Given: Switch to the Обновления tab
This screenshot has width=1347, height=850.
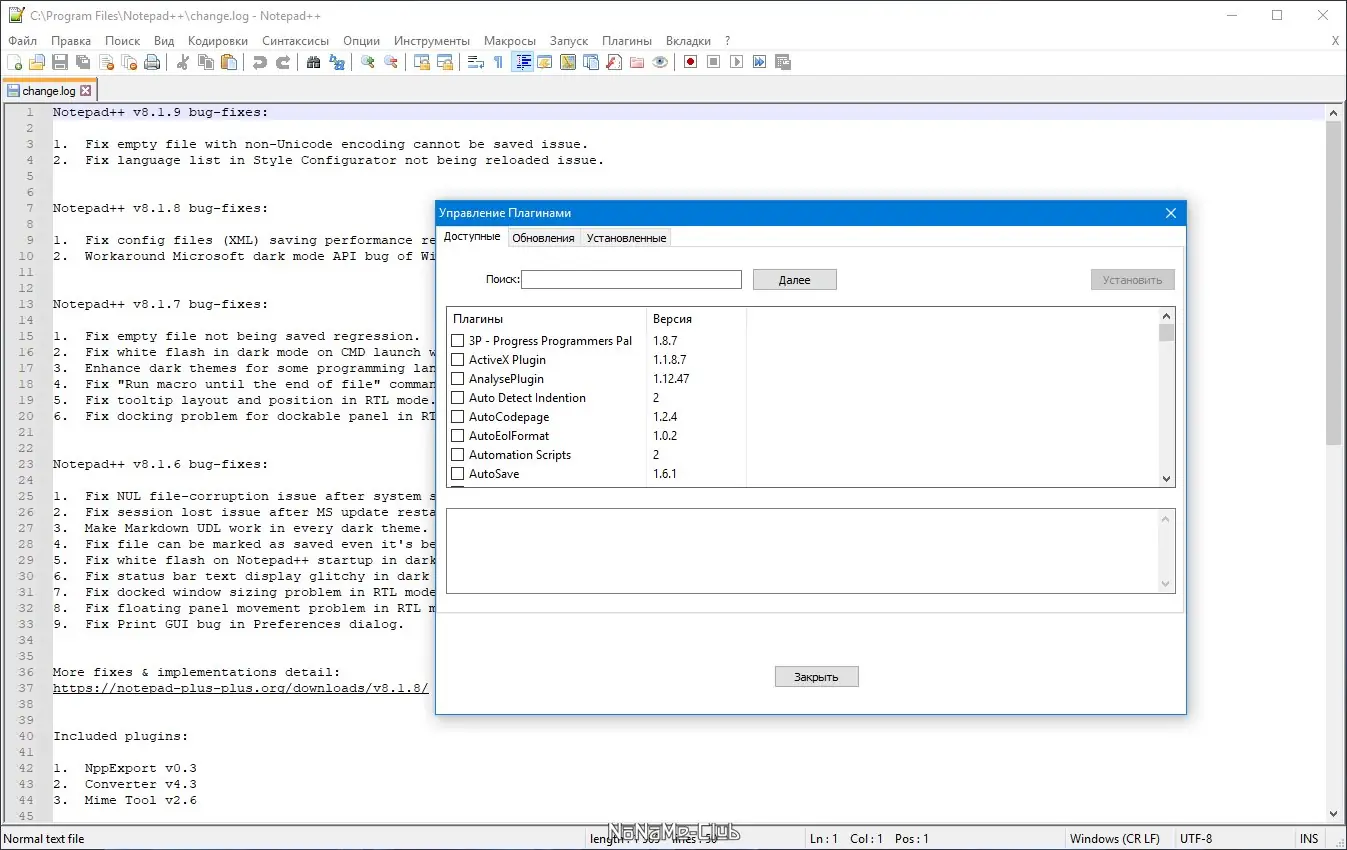Looking at the screenshot, I should [543, 238].
